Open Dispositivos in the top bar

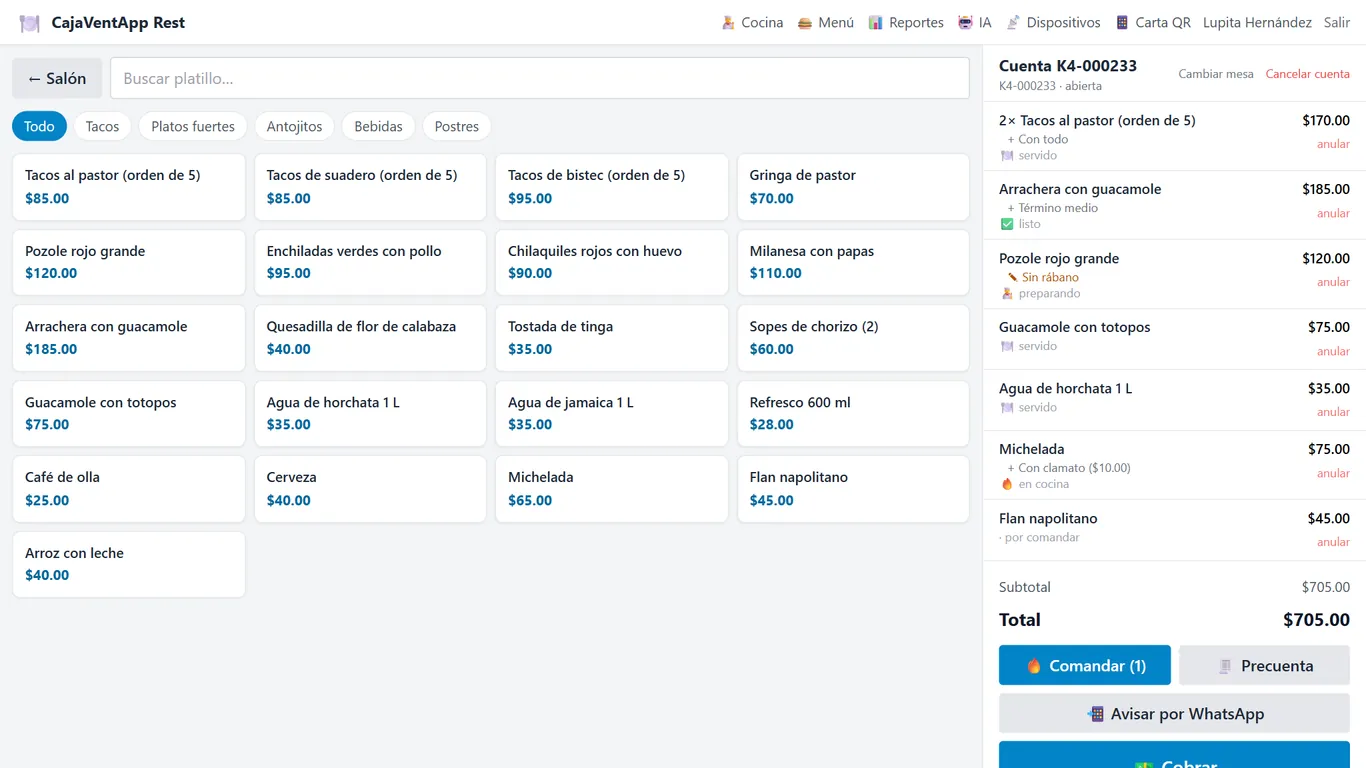pyautogui.click(x=1053, y=23)
